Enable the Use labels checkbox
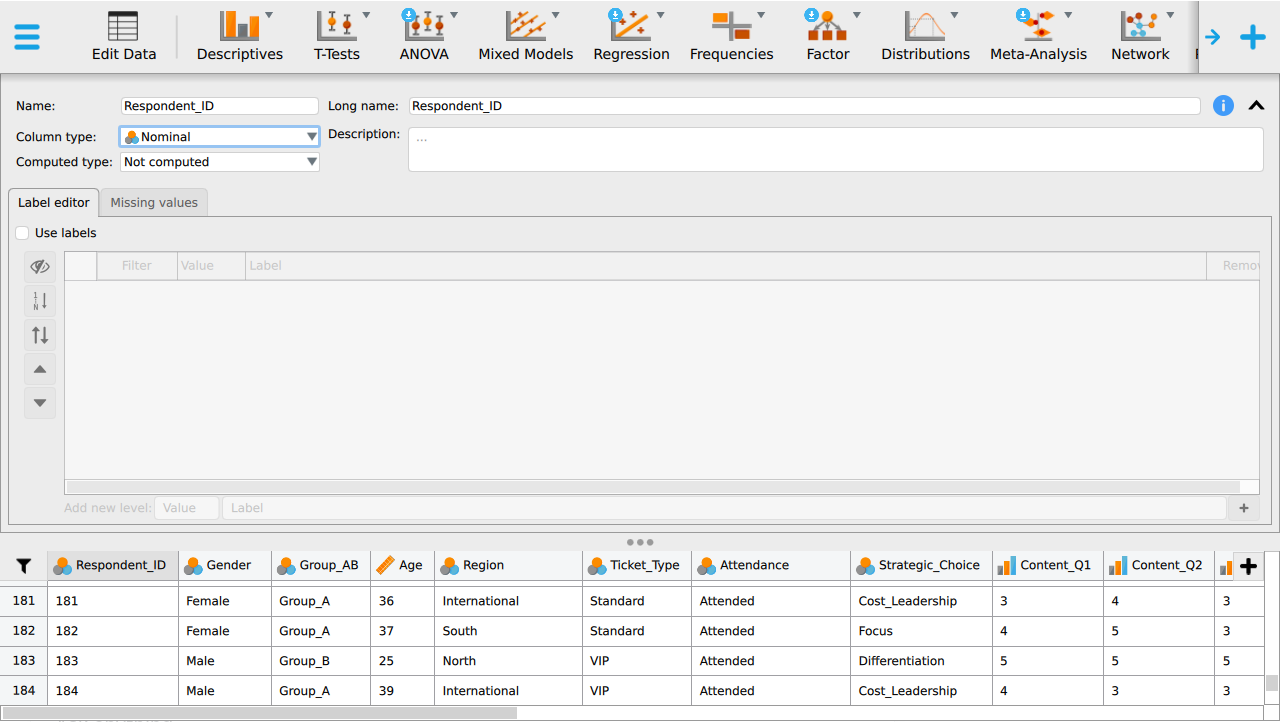 pyautogui.click(x=22, y=233)
